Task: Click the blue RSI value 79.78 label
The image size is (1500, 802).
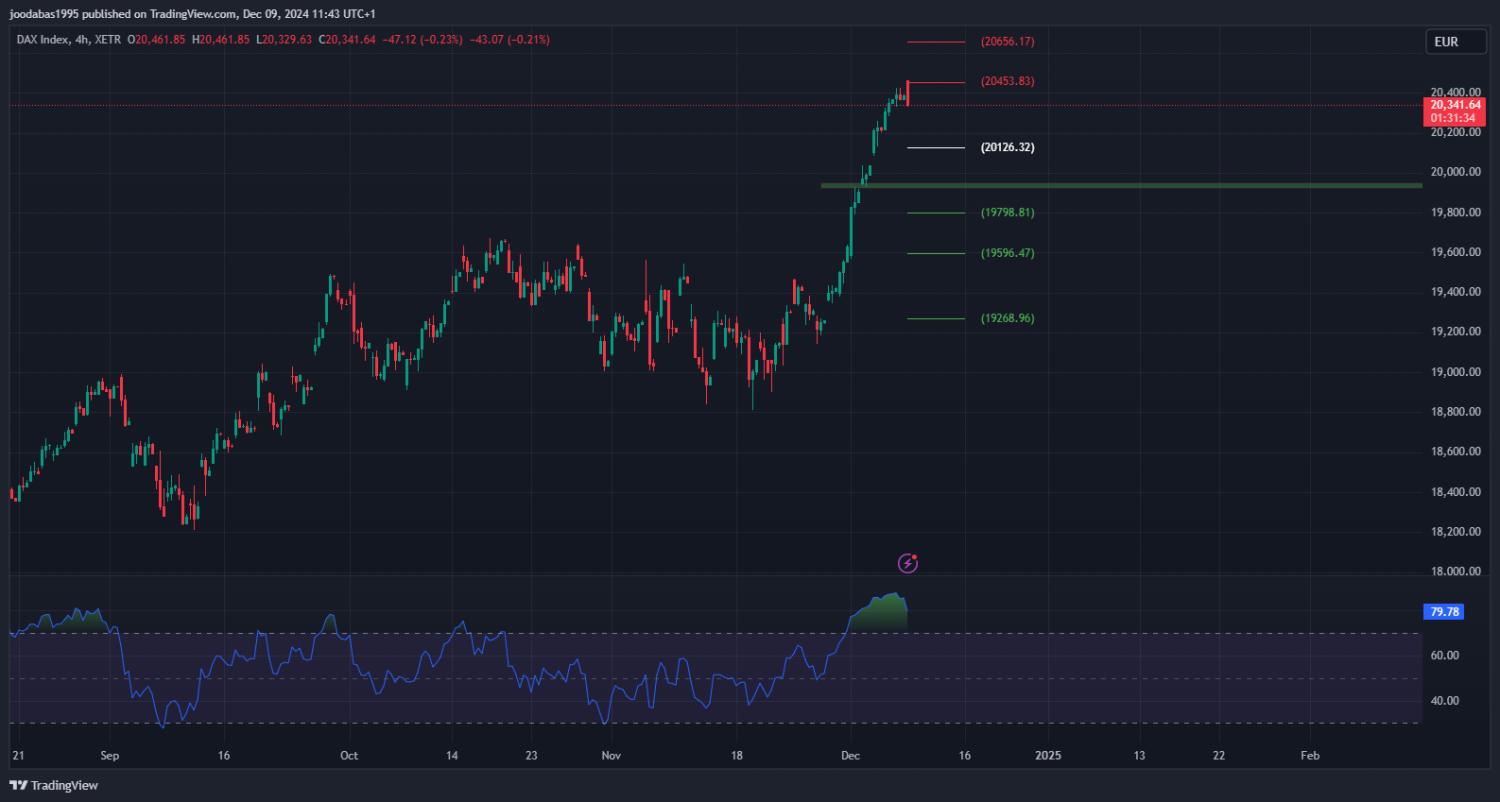Action: [1442, 612]
